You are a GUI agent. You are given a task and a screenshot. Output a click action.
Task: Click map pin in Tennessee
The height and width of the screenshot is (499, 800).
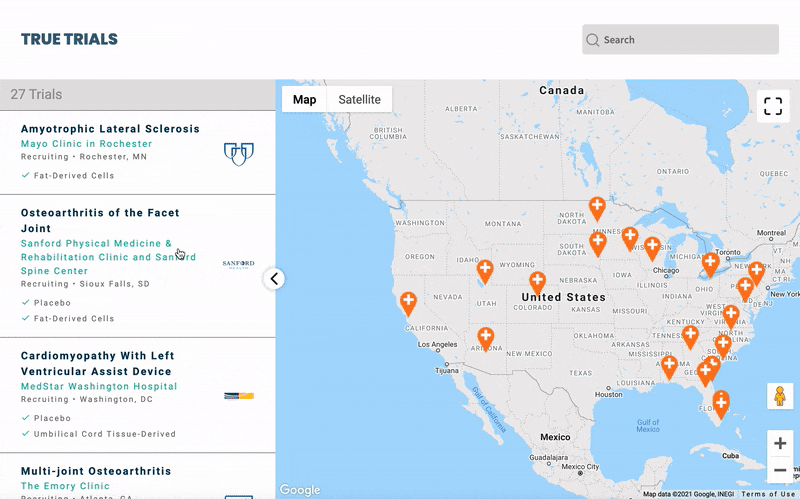tap(690, 337)
